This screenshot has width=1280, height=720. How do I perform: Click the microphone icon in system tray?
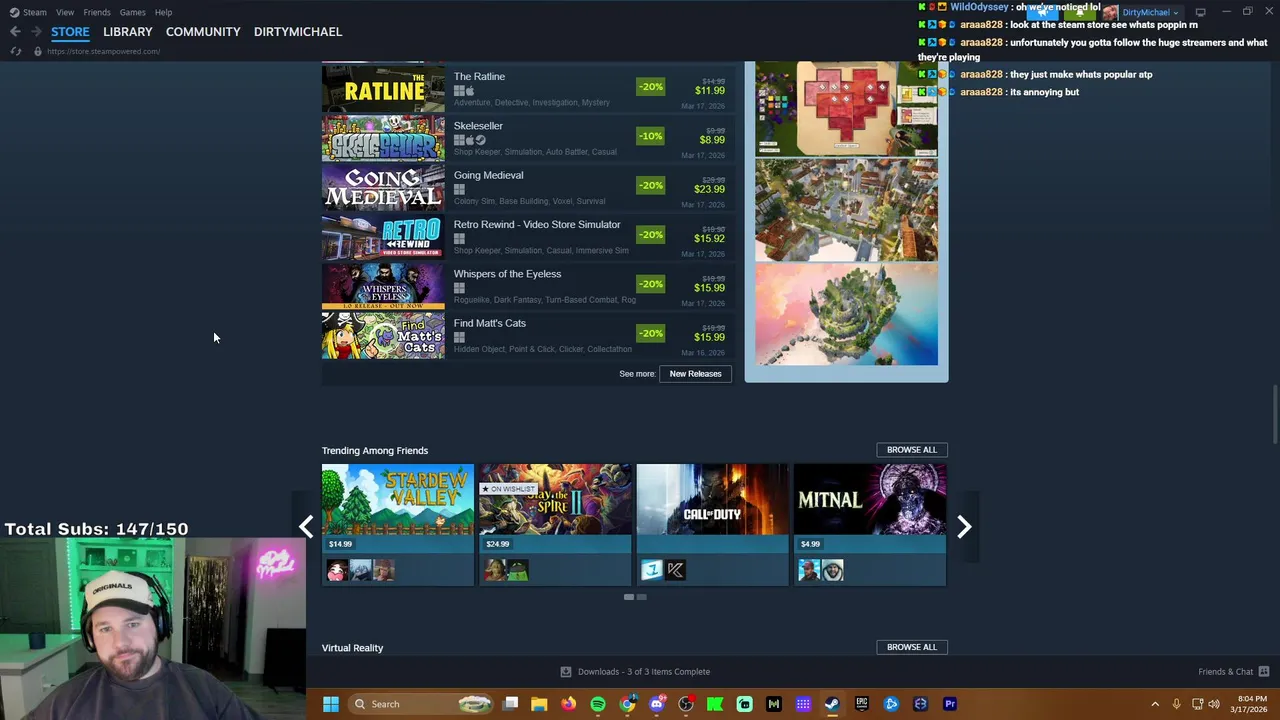1176,704
